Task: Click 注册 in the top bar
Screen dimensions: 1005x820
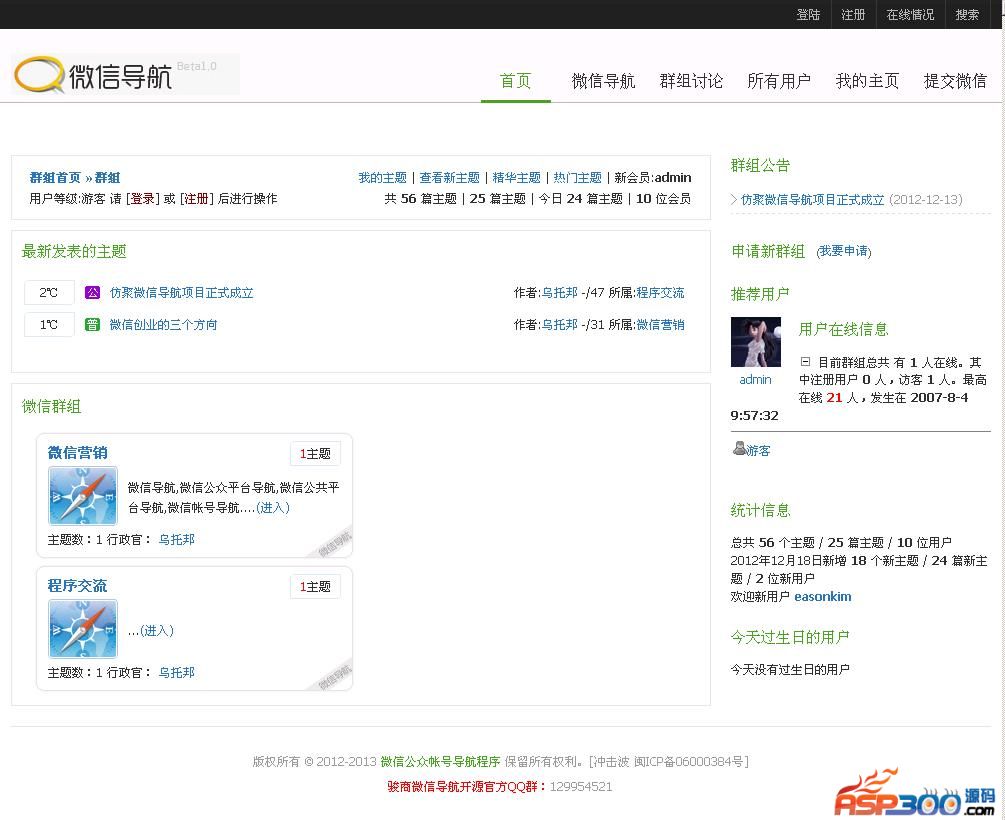Action: pos(853,15)
